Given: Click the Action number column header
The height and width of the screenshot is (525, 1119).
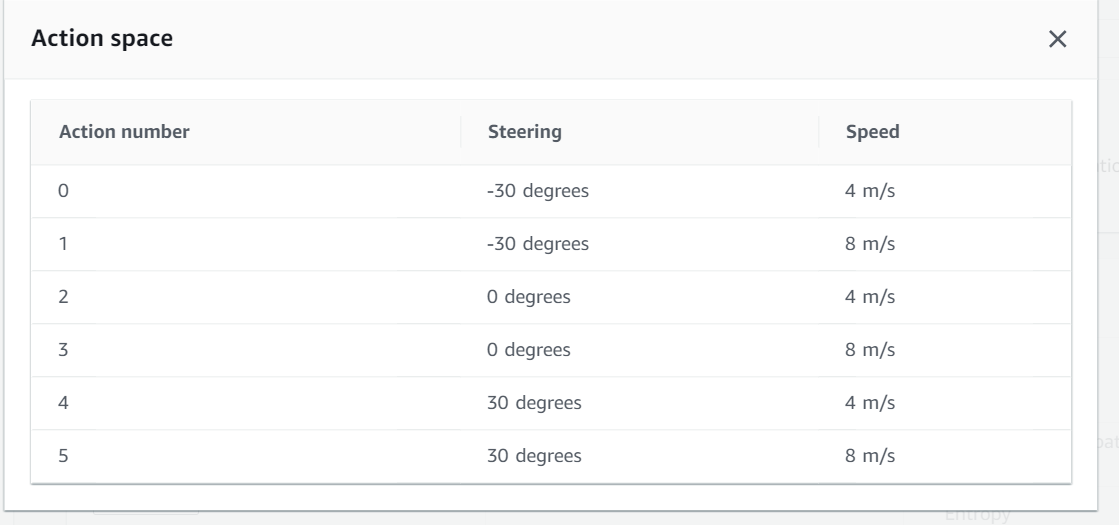Looking at the screenshot, I should tap(125, 131).
